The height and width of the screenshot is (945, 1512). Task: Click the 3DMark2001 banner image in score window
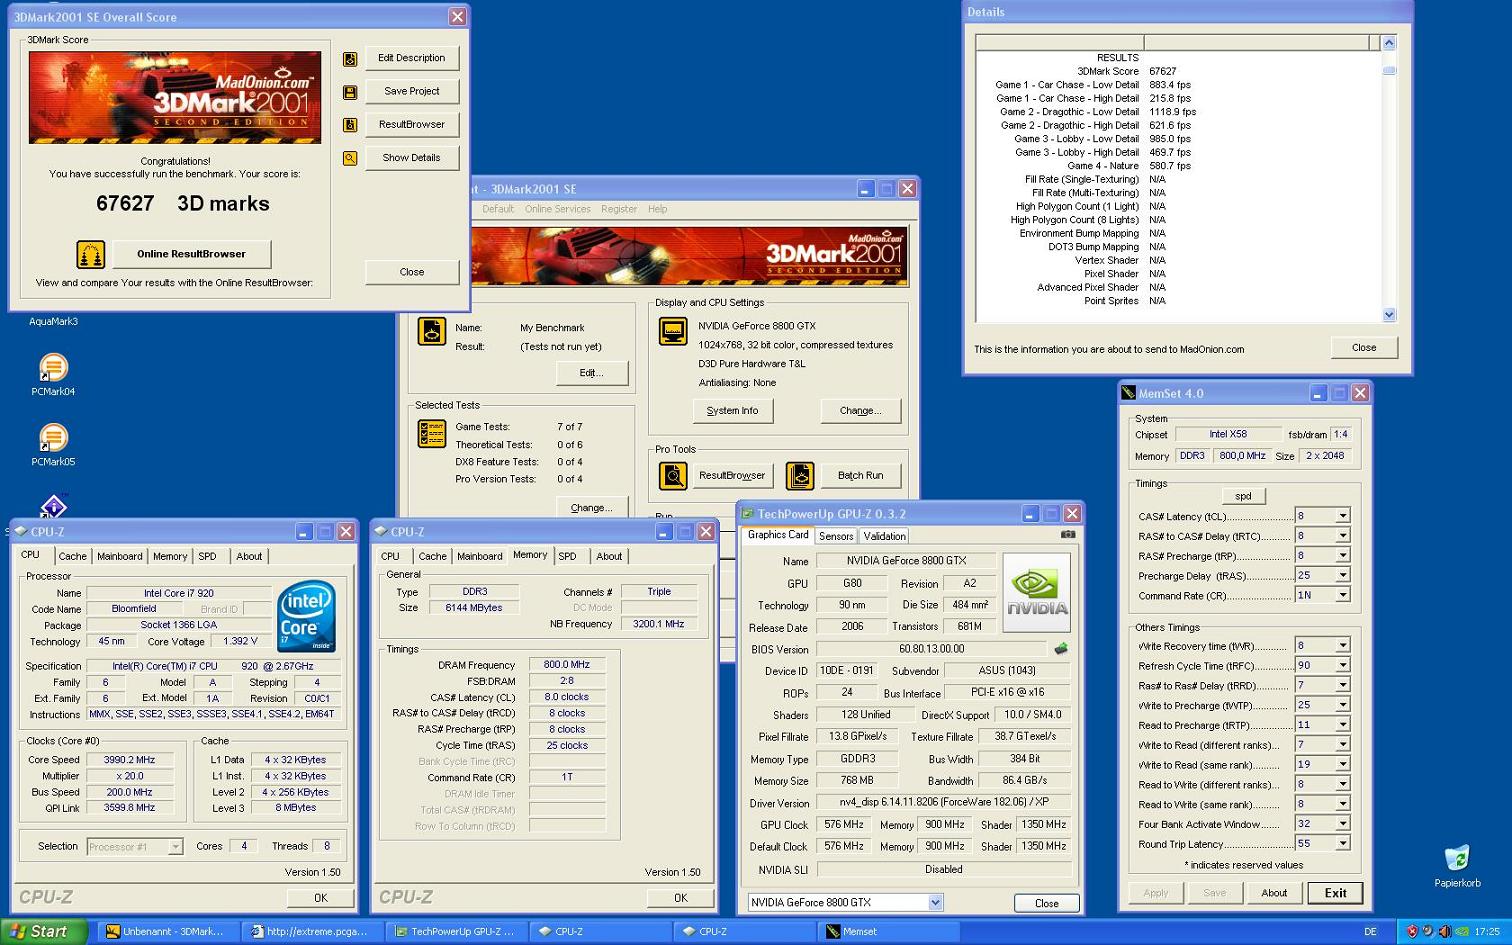[175, 97]
